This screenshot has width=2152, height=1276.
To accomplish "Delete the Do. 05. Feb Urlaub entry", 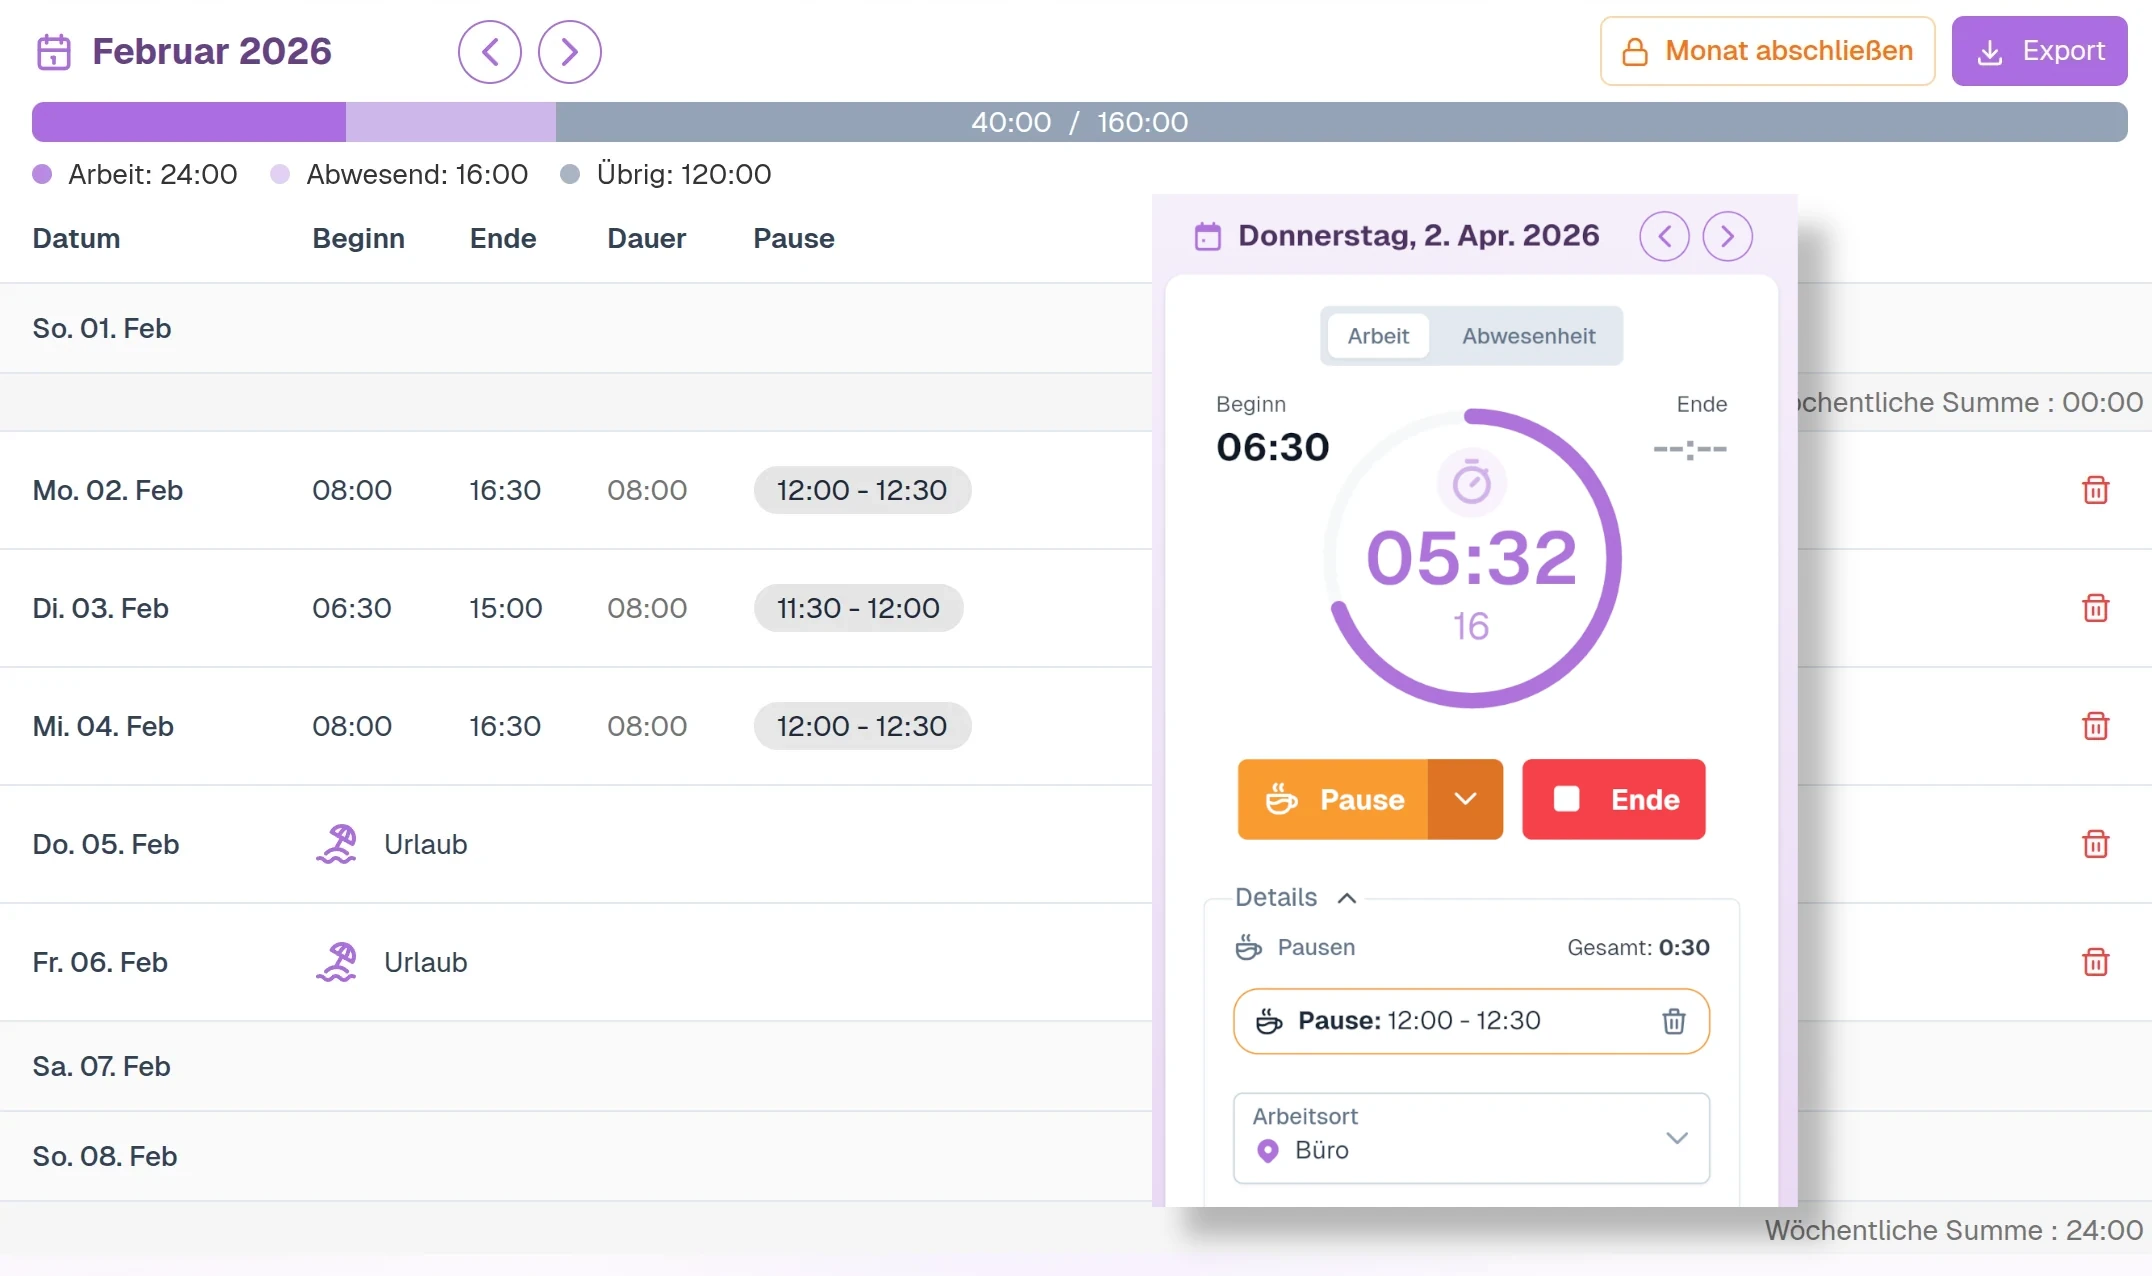I will coord(2096,844).
